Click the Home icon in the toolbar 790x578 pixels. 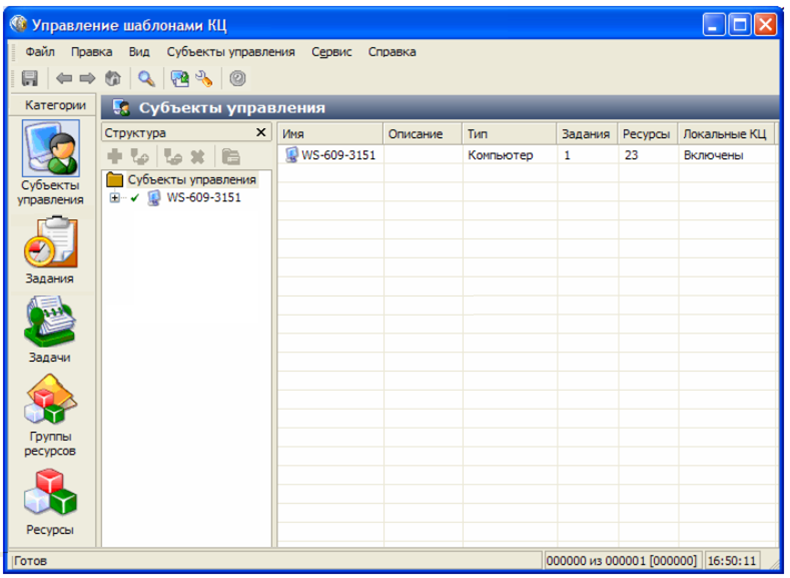(113, 78)
